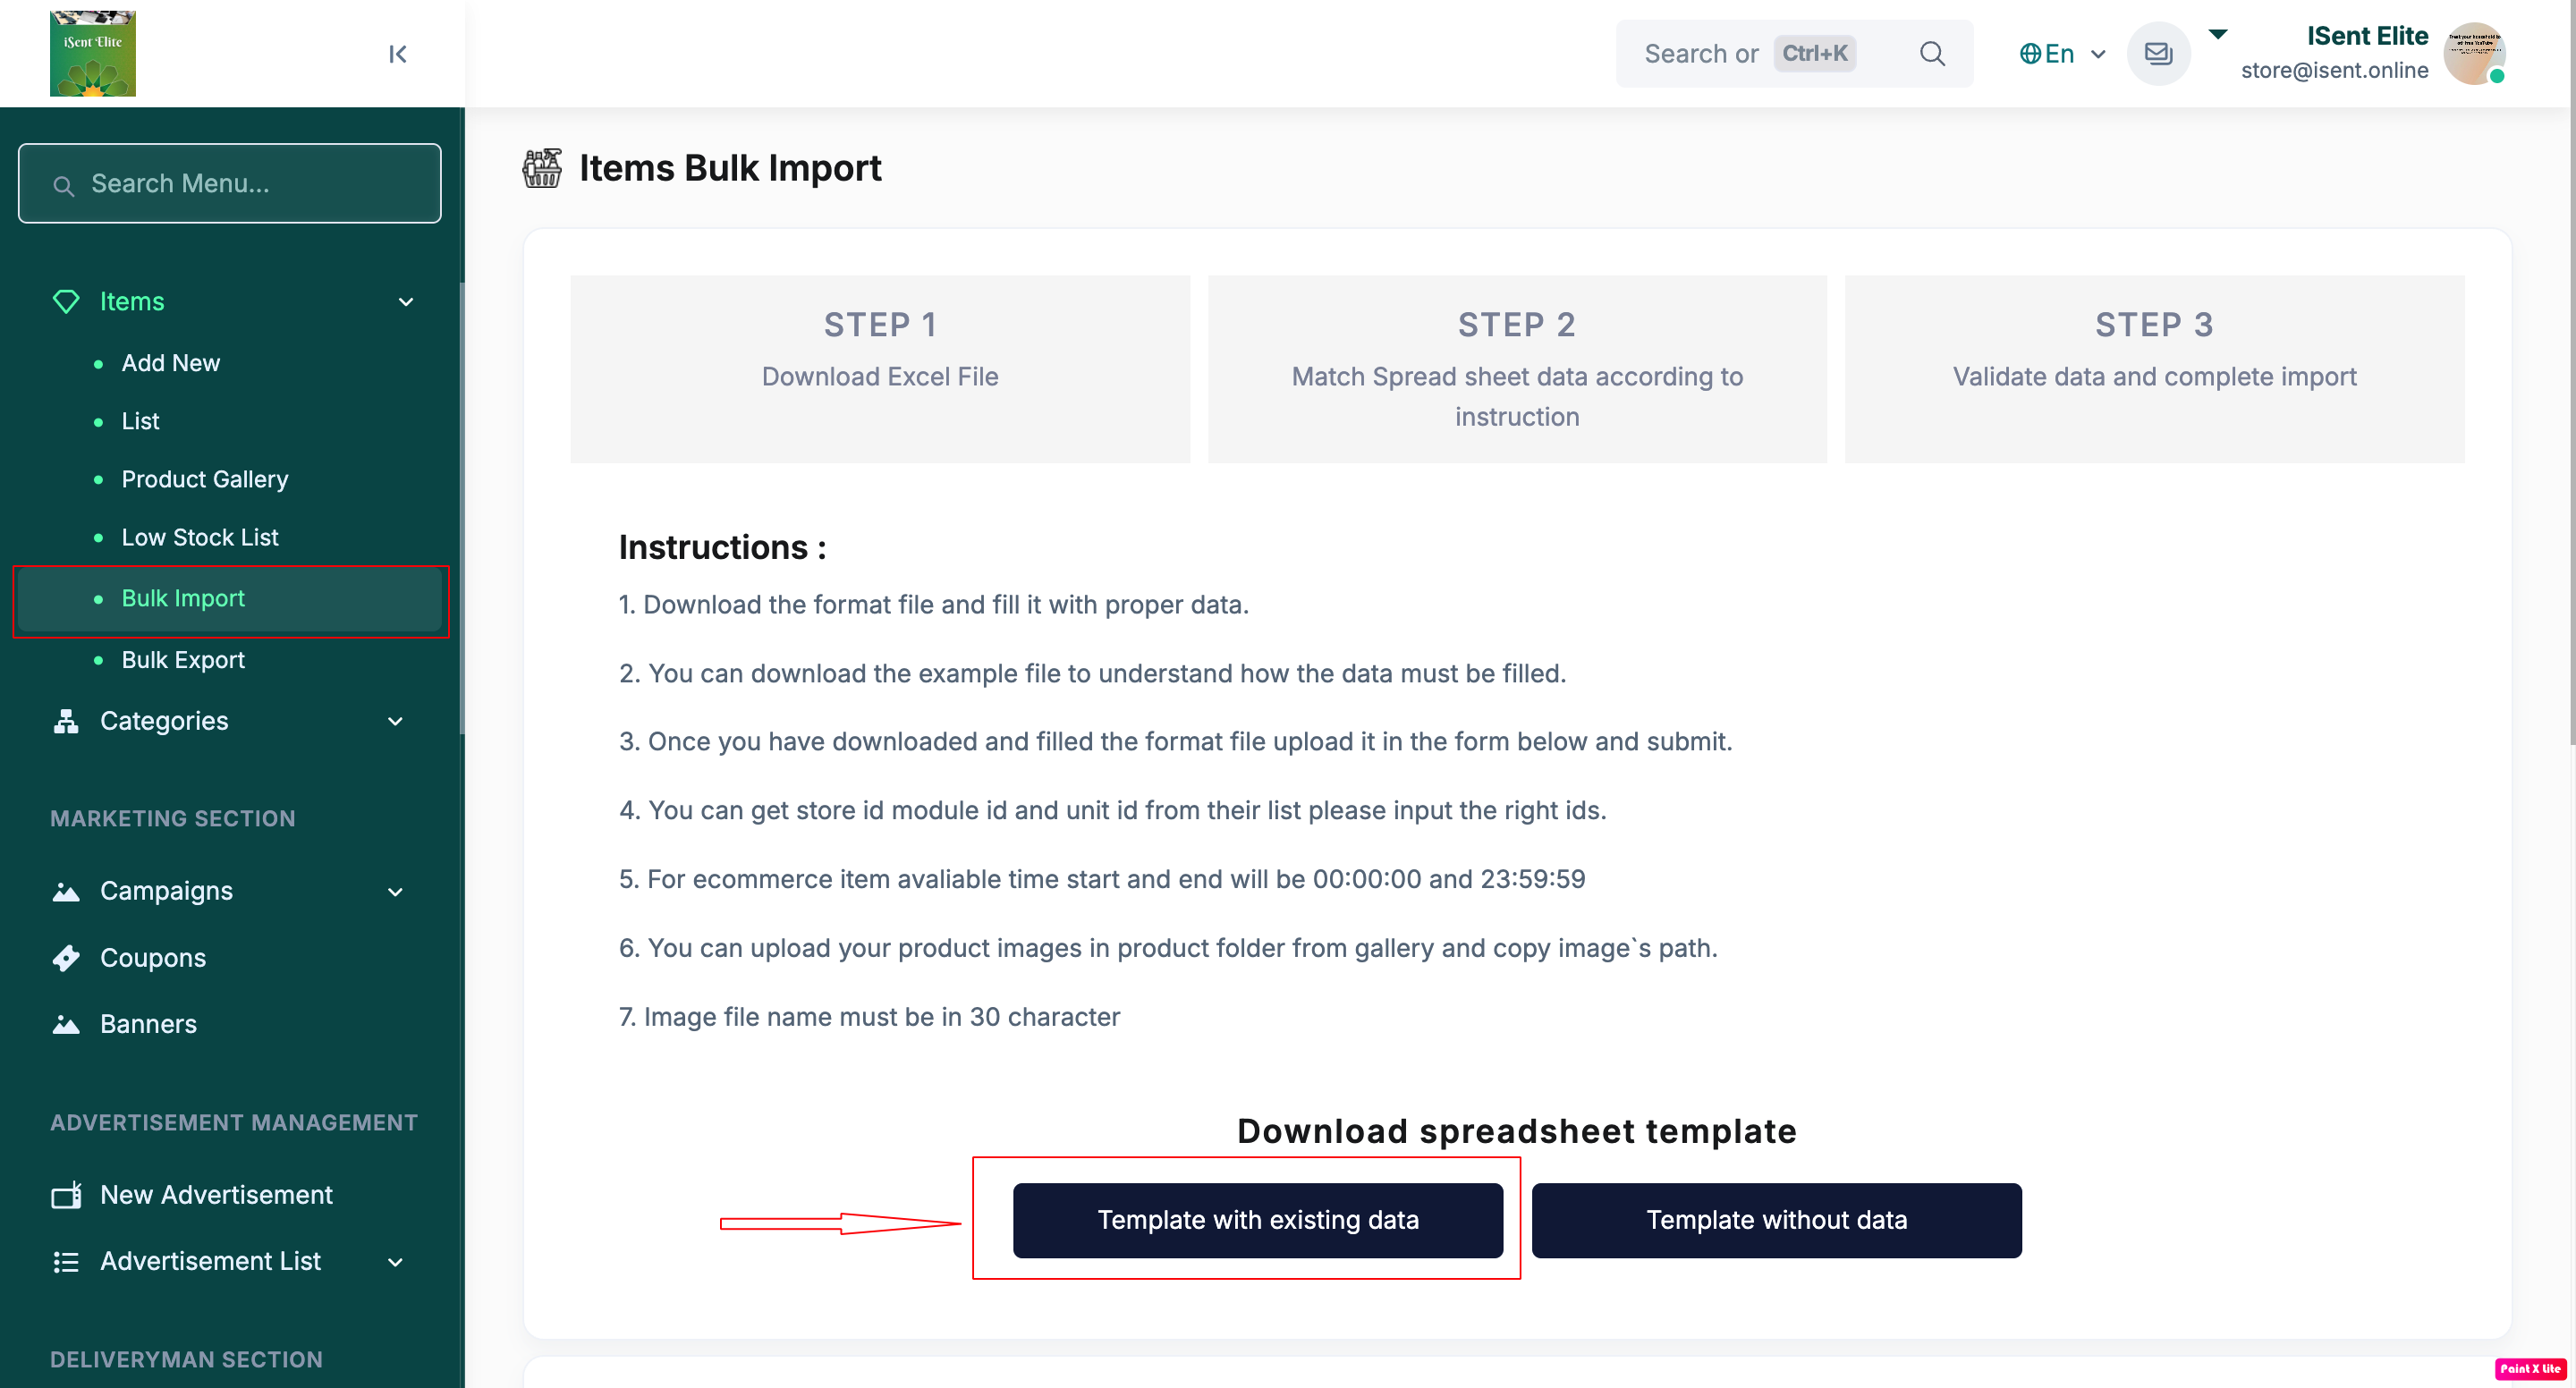Click the user profile avatar
Viewport: 2576px width, 1388px height.
tap(2472, 54)
